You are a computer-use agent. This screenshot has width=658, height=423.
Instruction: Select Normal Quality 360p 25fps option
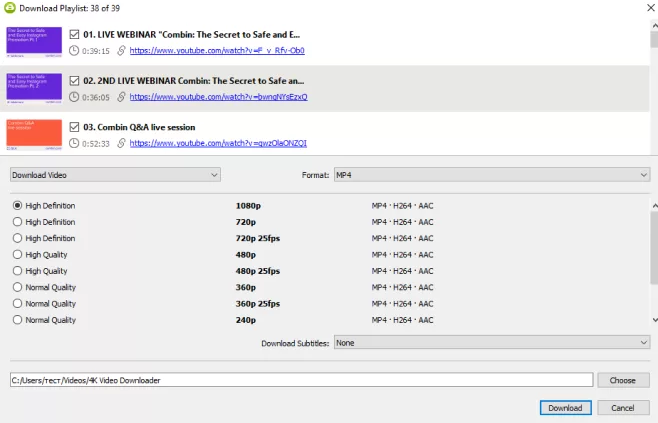pos(17,303)
